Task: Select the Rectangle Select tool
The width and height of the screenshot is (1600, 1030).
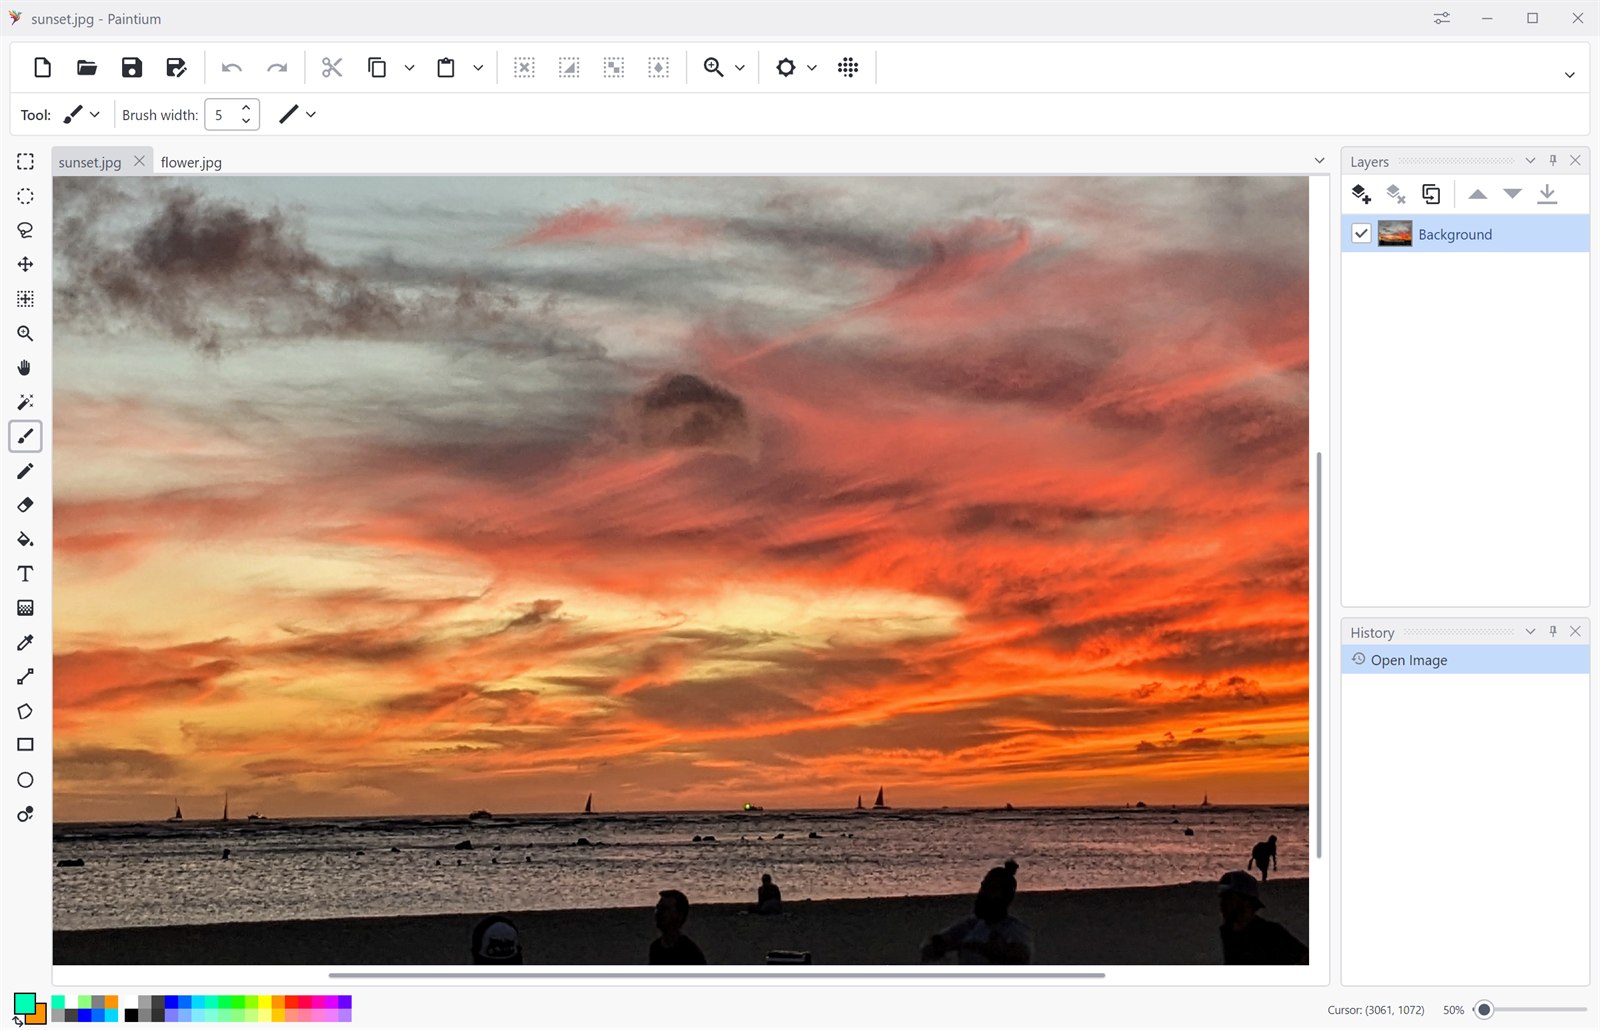Action: [26, 162]
